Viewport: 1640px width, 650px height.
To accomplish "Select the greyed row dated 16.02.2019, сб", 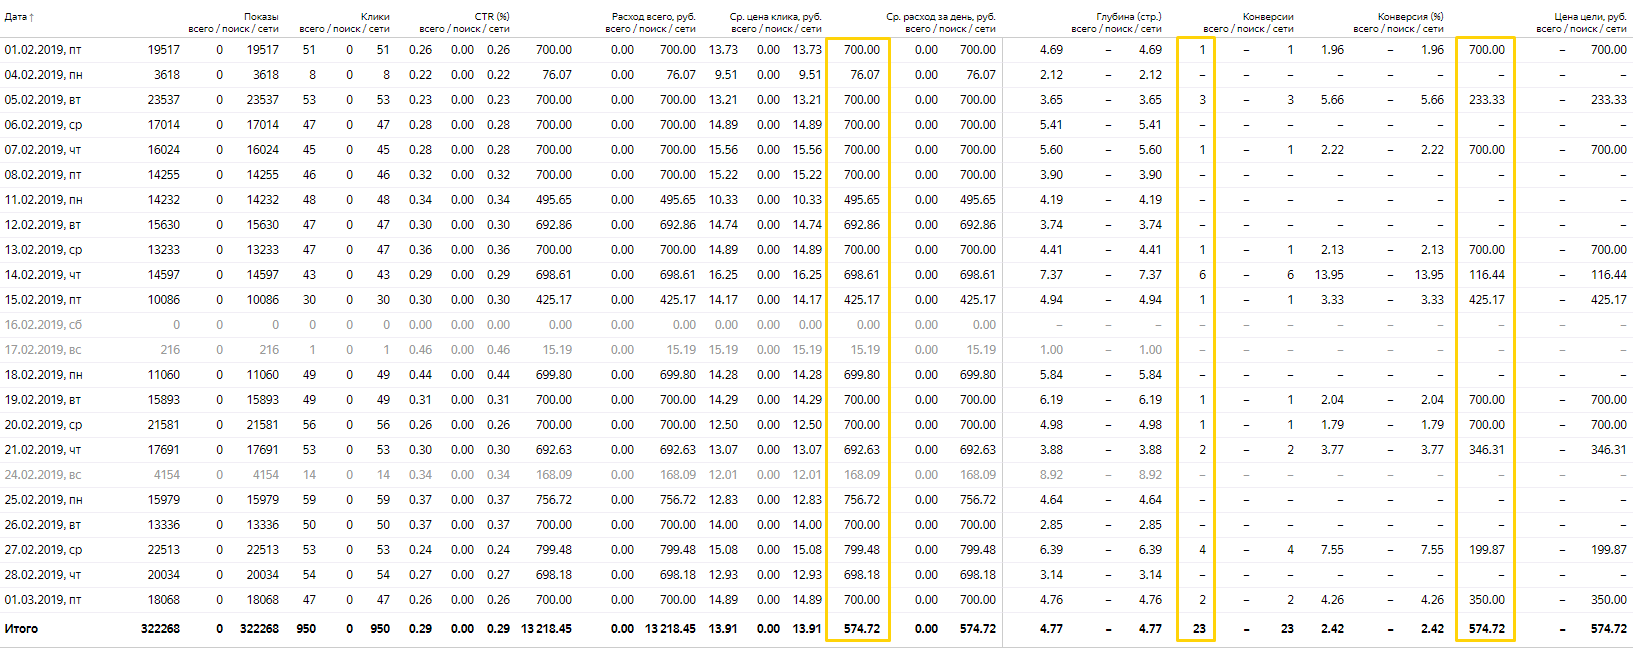I will click(815, 325).
